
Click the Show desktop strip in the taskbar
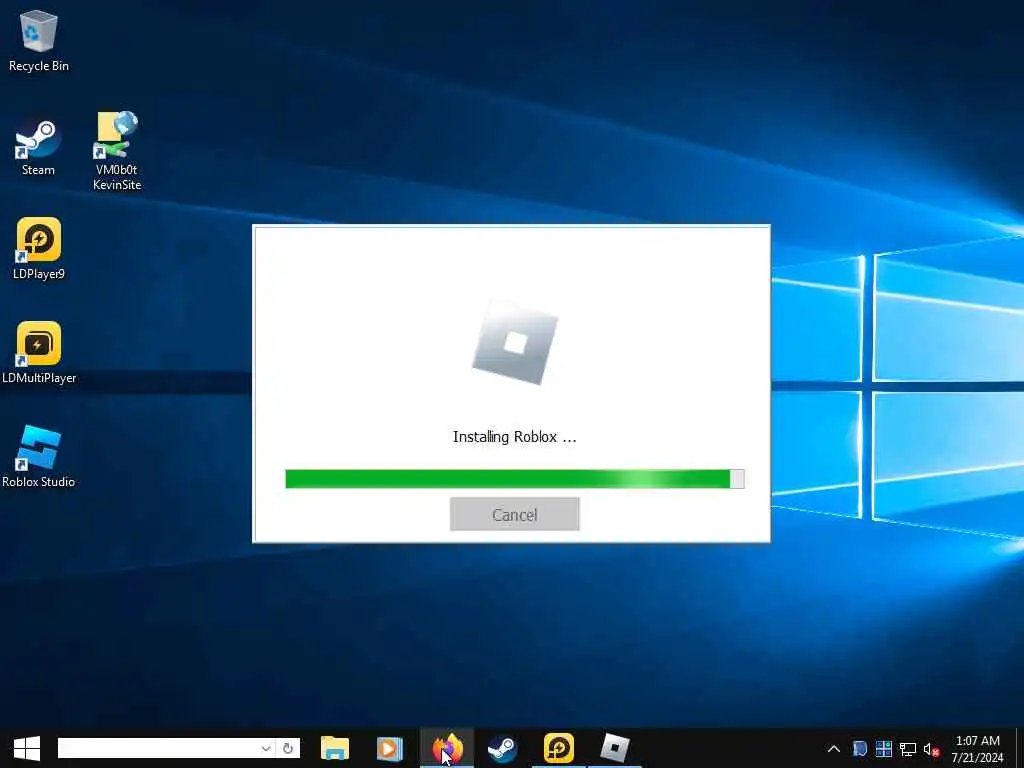pyautogui.click(x=1020, y=749)
